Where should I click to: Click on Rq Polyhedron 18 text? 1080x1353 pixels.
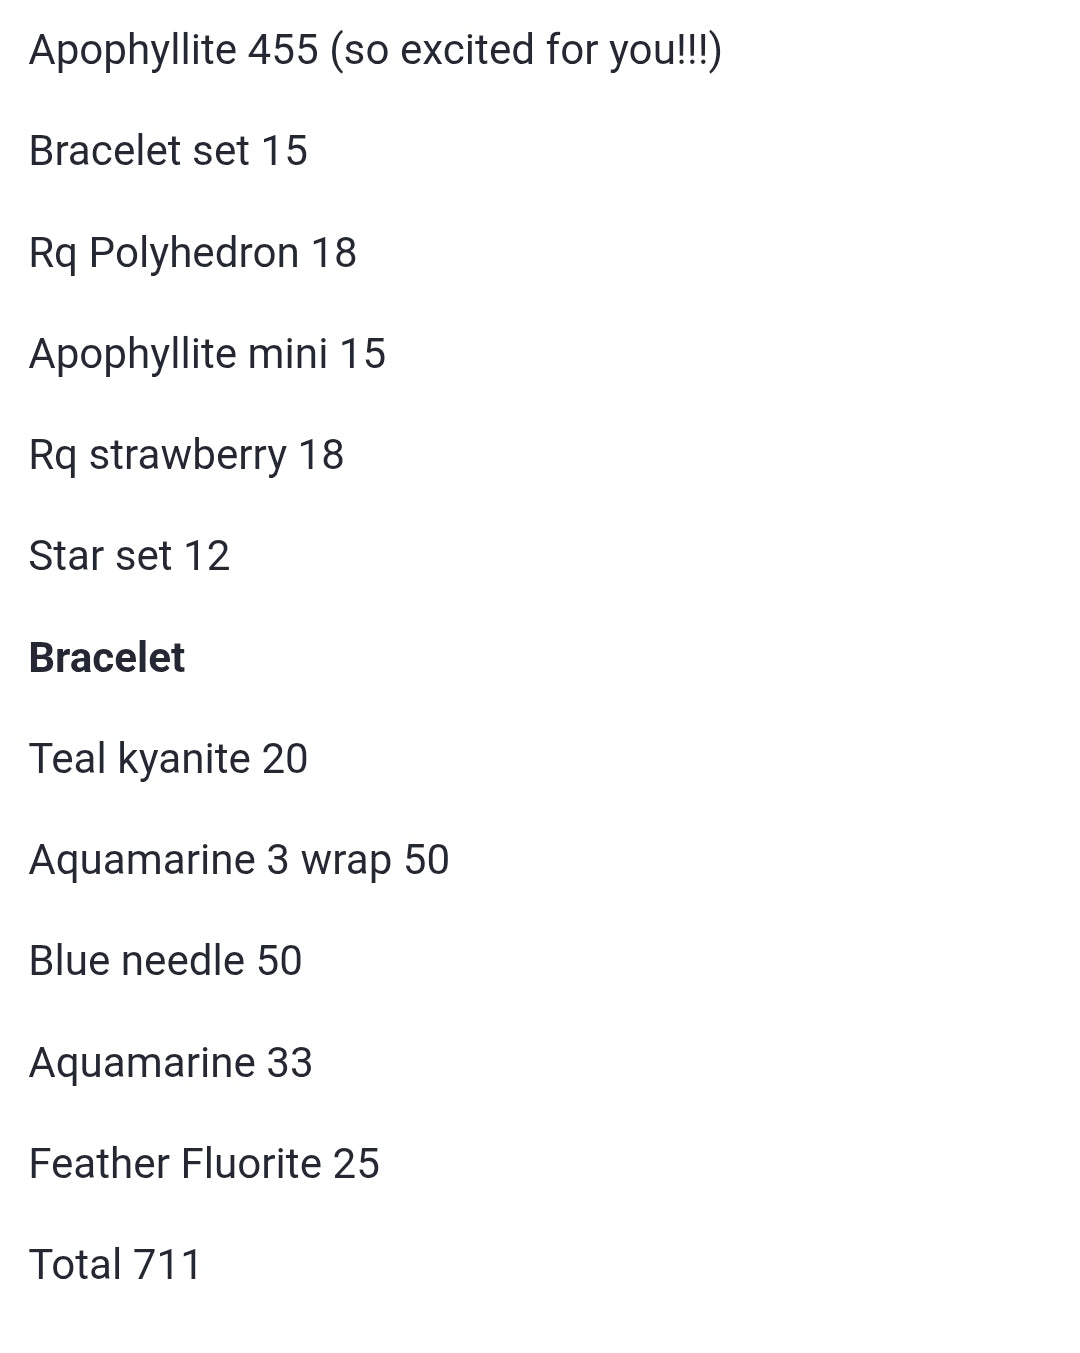[193, 253]
